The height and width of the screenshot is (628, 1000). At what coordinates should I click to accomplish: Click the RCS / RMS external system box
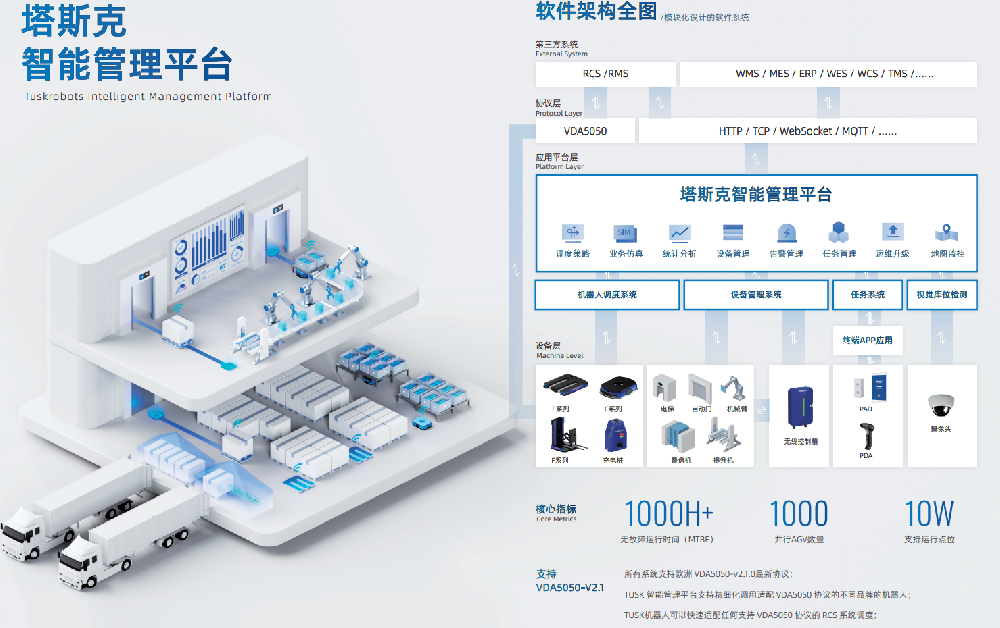tap(605, 74)
